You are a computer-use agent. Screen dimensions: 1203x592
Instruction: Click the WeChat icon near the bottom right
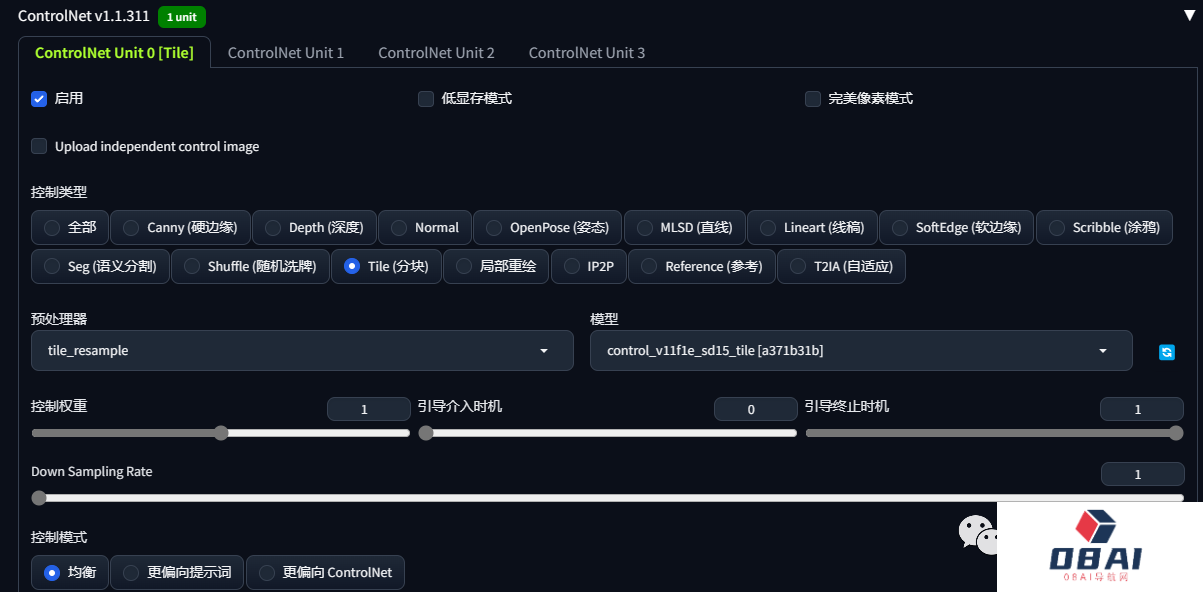[978, 535]
